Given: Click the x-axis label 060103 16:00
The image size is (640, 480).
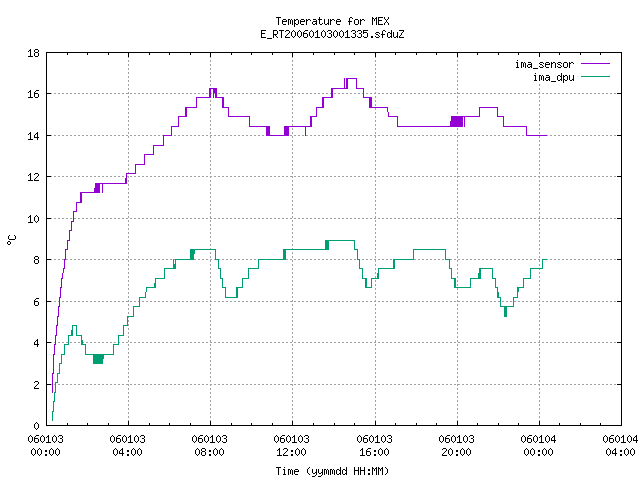Looking at the screenshot, I should click(x=374, y=446).
